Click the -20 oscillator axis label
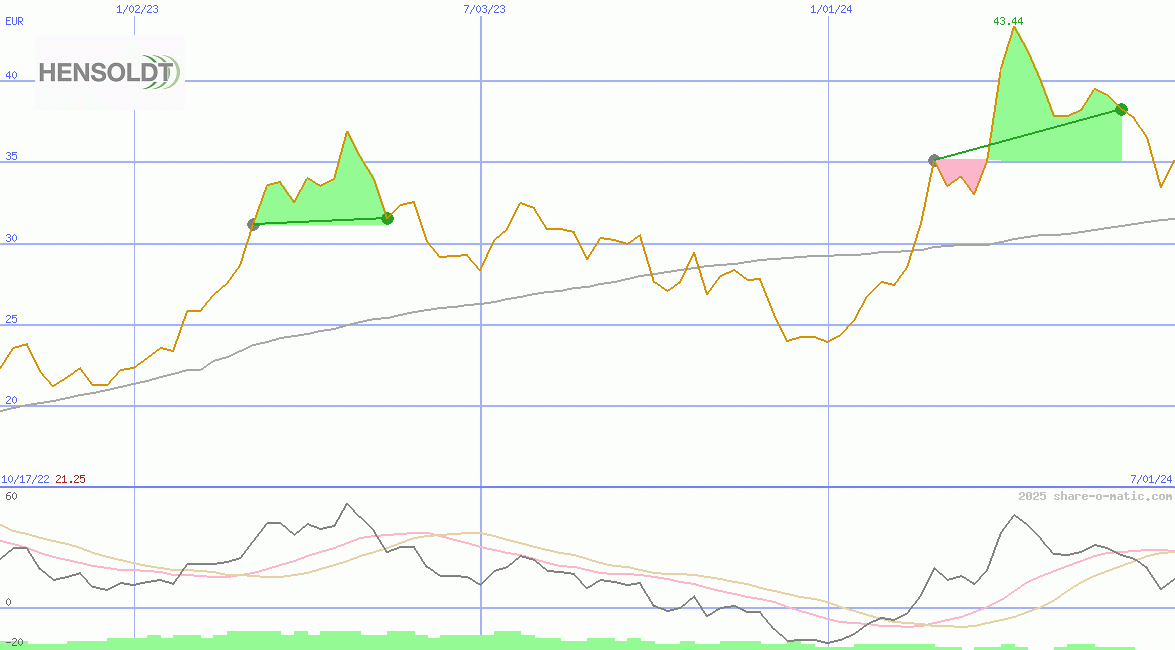Screen dimensions: 1175x650 click(13, 642)
